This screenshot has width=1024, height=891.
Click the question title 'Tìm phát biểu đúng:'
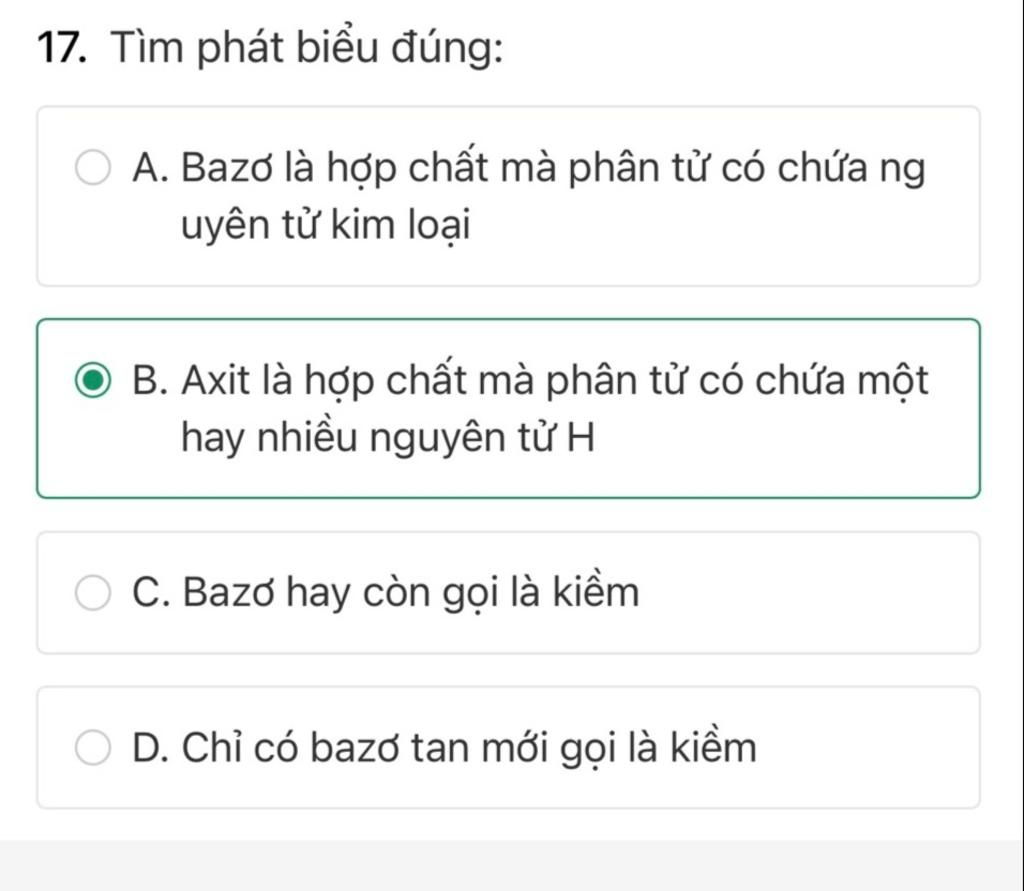(x=306, y=49)
